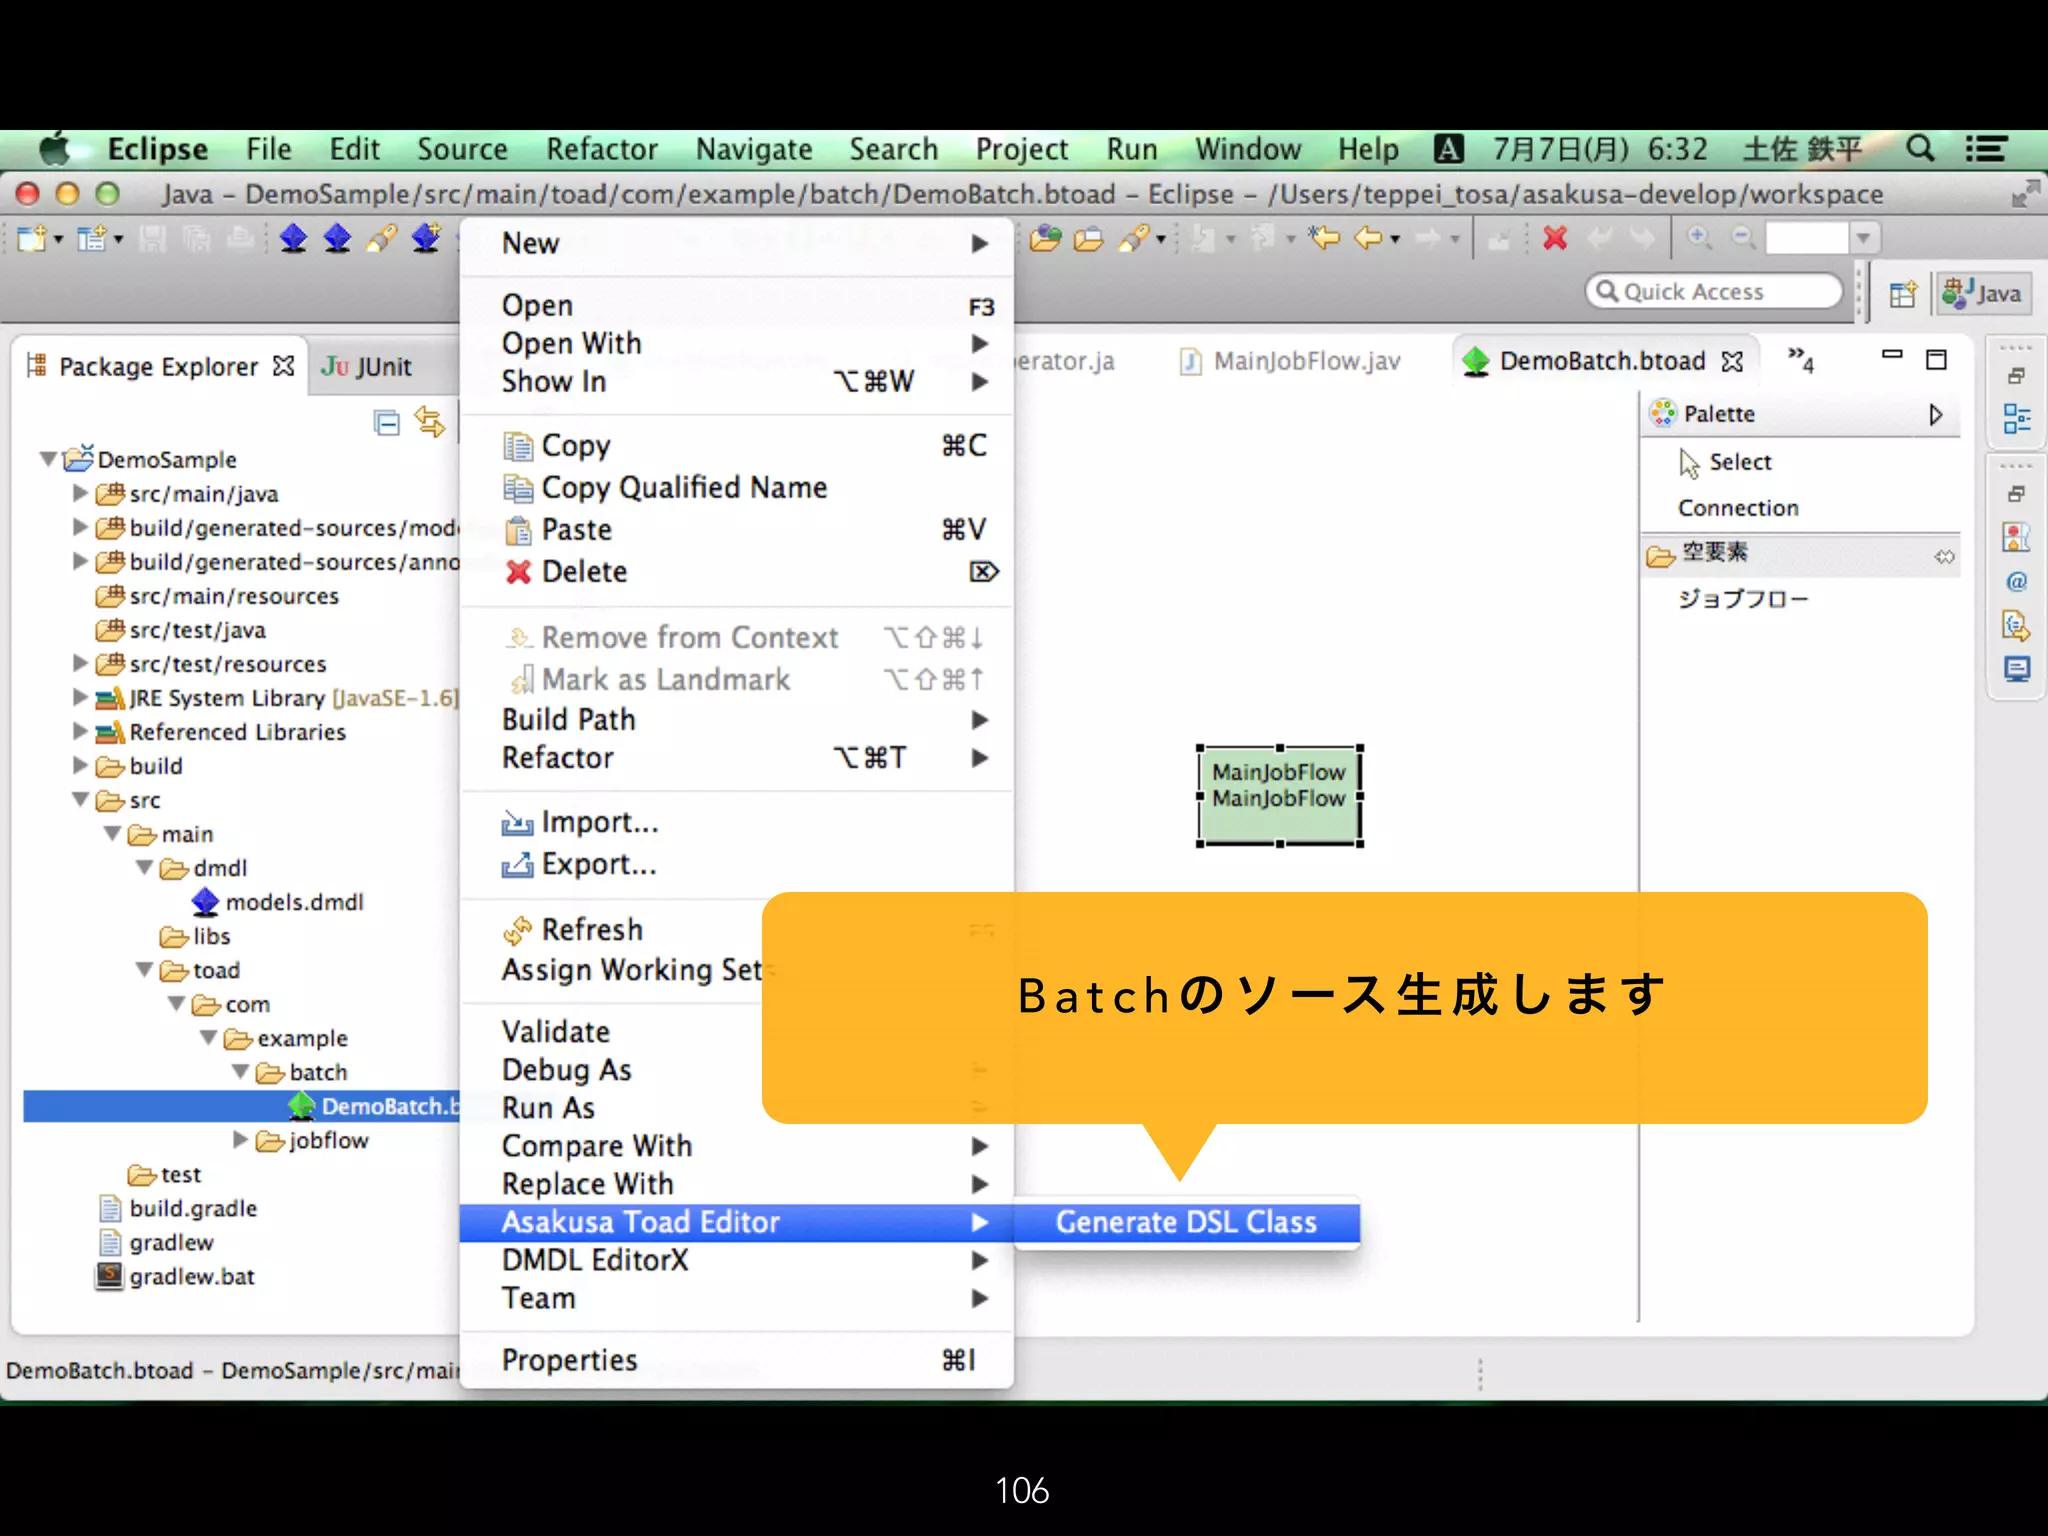Click the Quick Access search field

pyautogui.click(x=1714, y=291)
